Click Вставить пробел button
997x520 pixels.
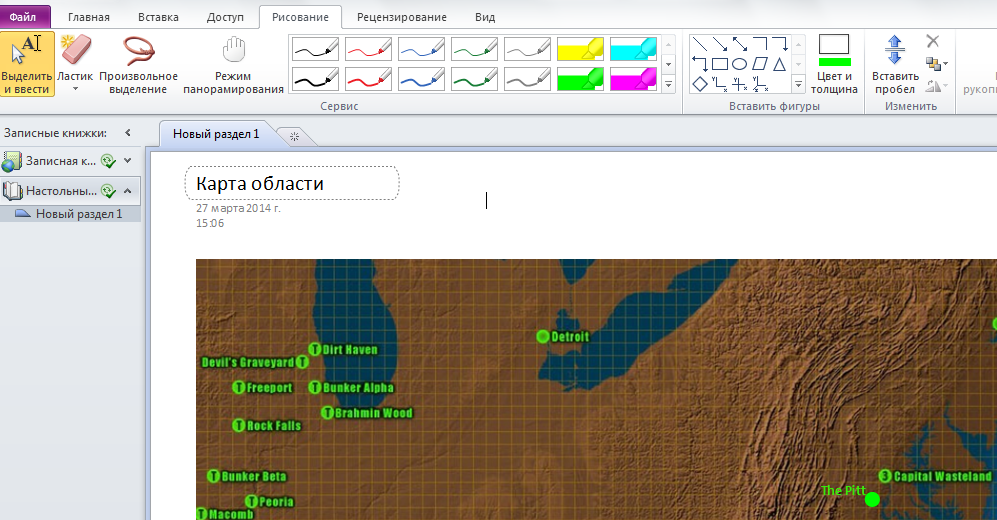(895, 64)
